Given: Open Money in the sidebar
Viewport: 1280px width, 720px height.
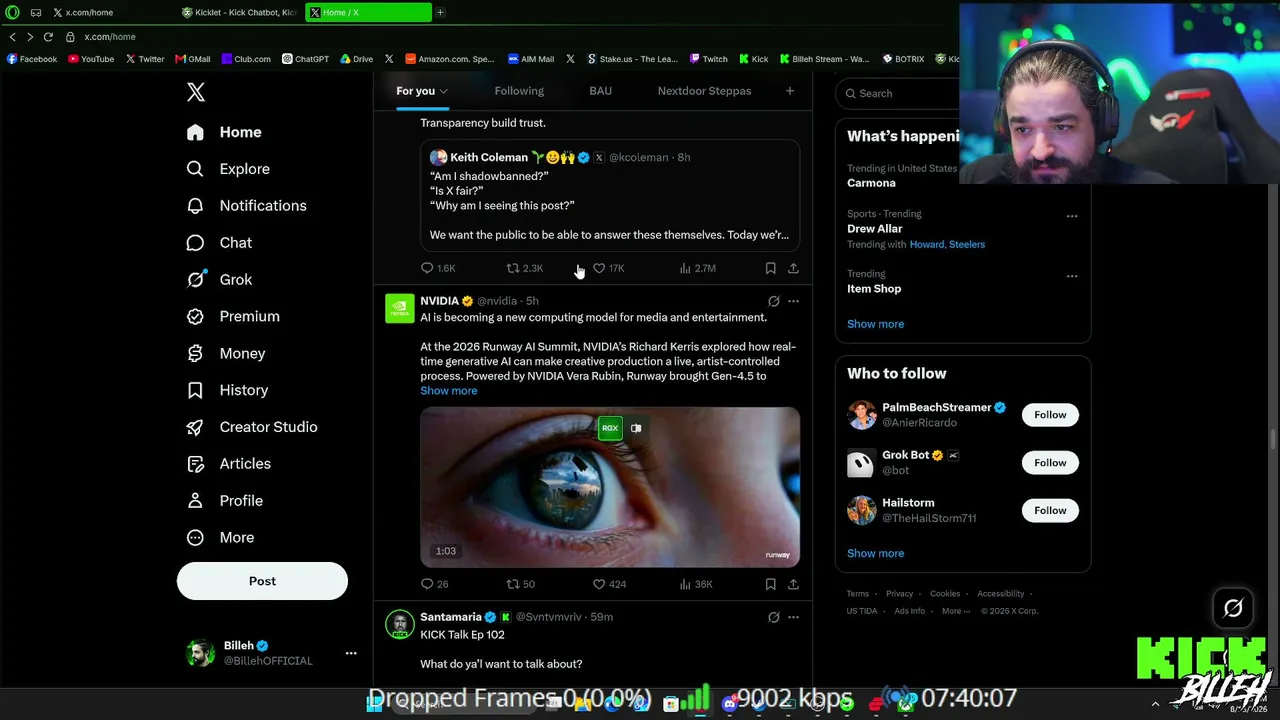Looking at the screenshot, I should (x=227, y=353).
